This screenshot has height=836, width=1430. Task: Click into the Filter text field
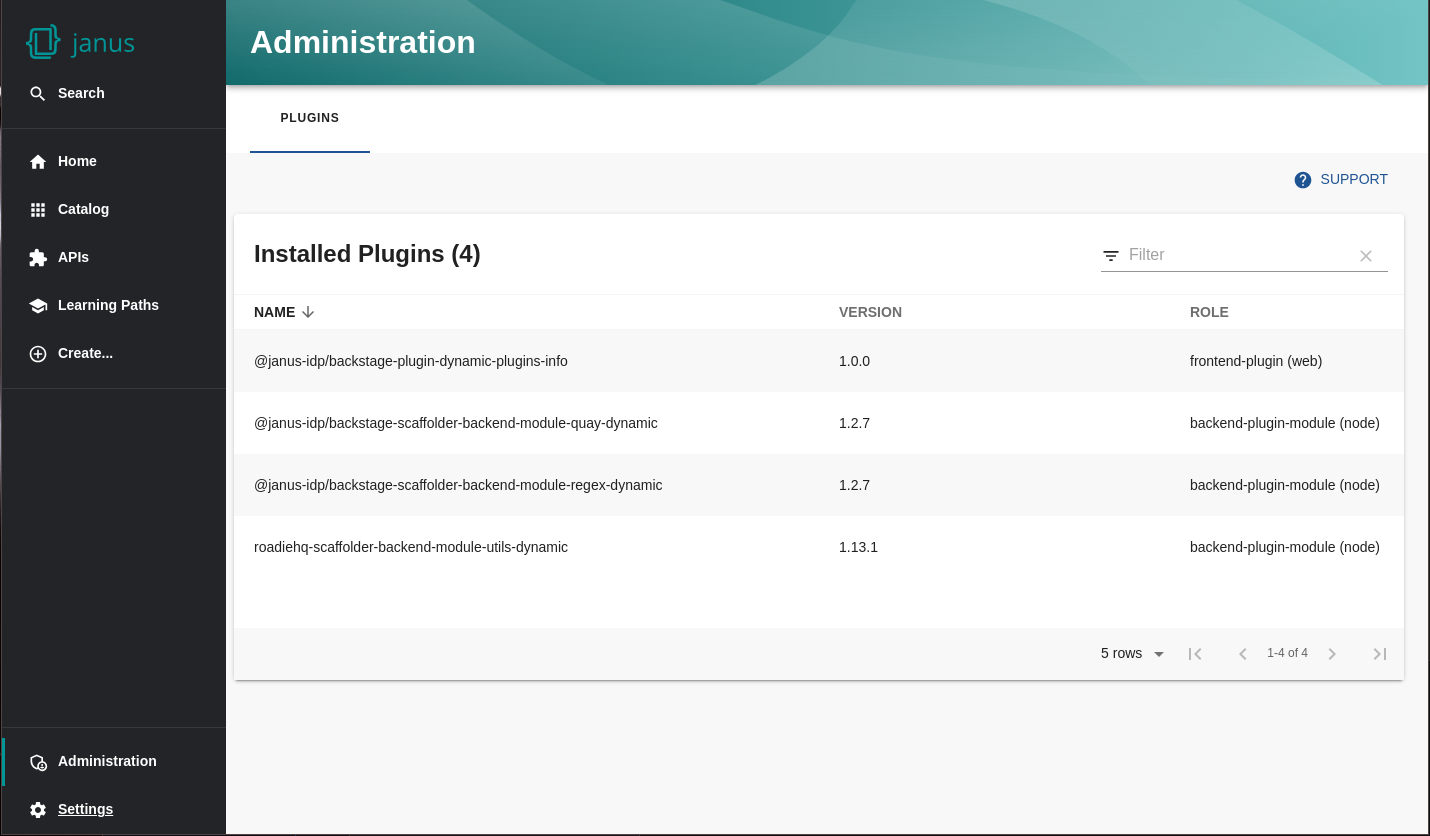pyautogui.click(x=1236, y=255)
